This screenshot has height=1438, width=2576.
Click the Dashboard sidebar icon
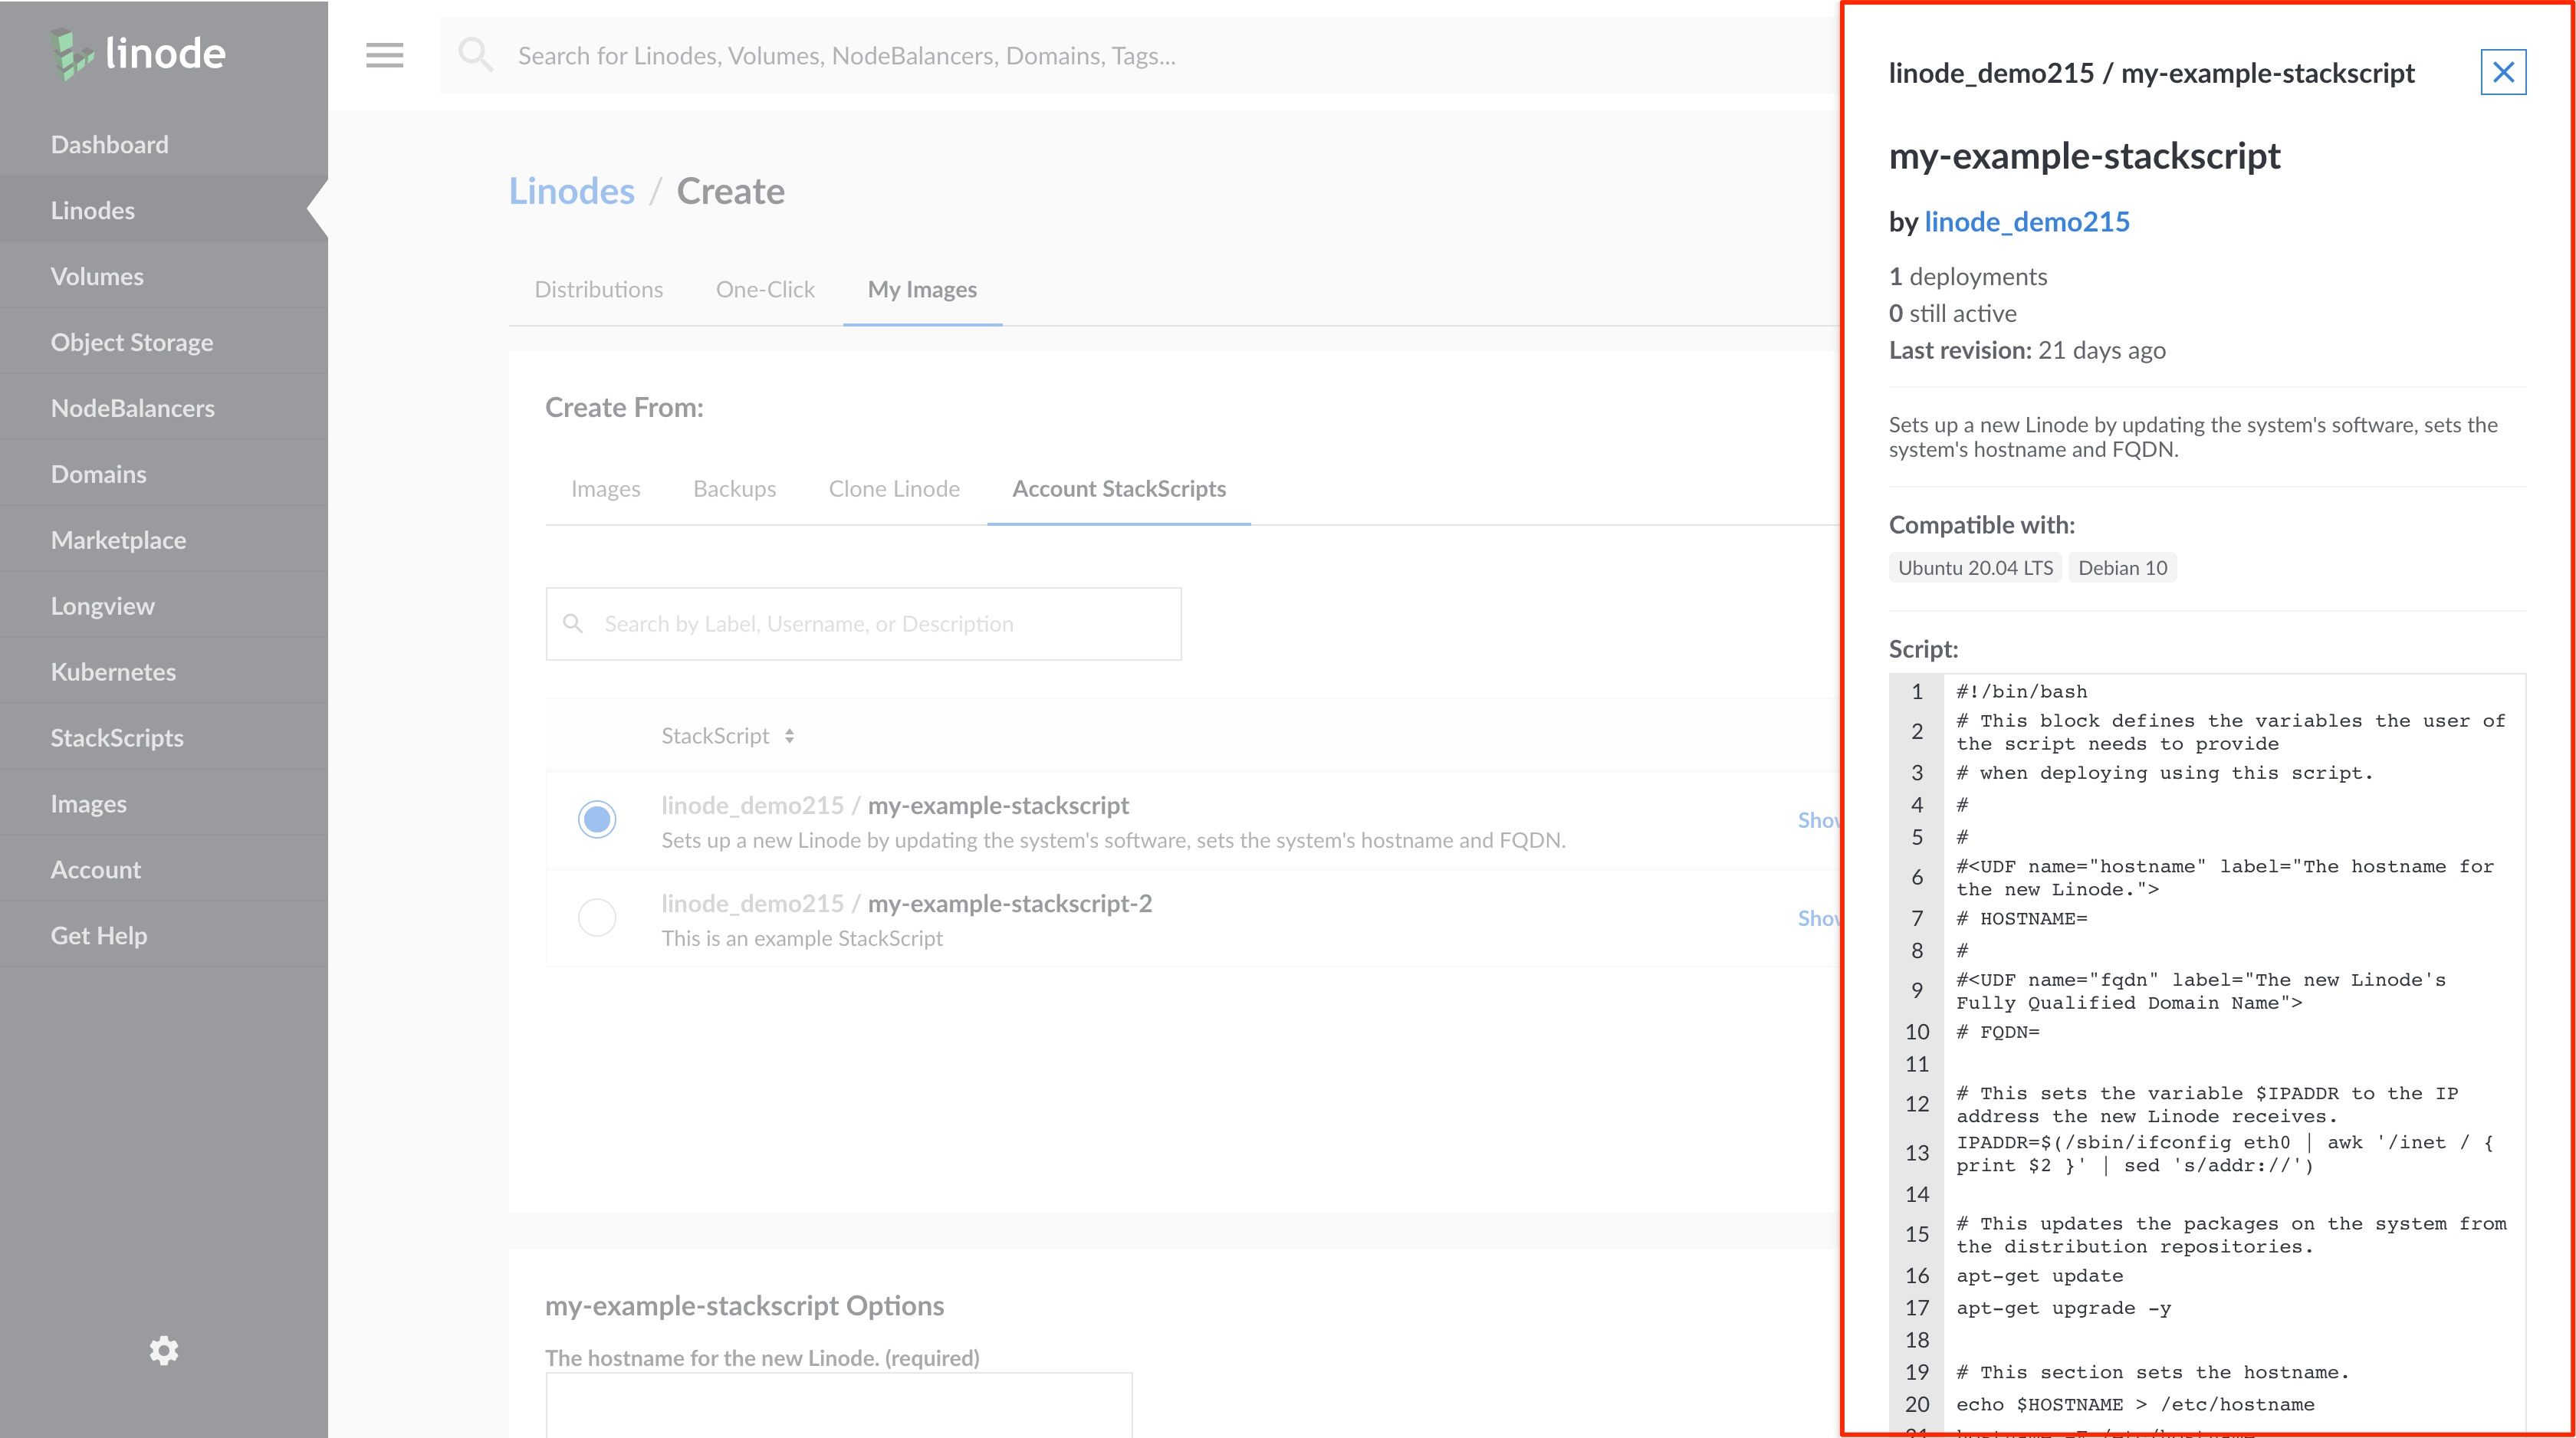(x=110, y=143)
